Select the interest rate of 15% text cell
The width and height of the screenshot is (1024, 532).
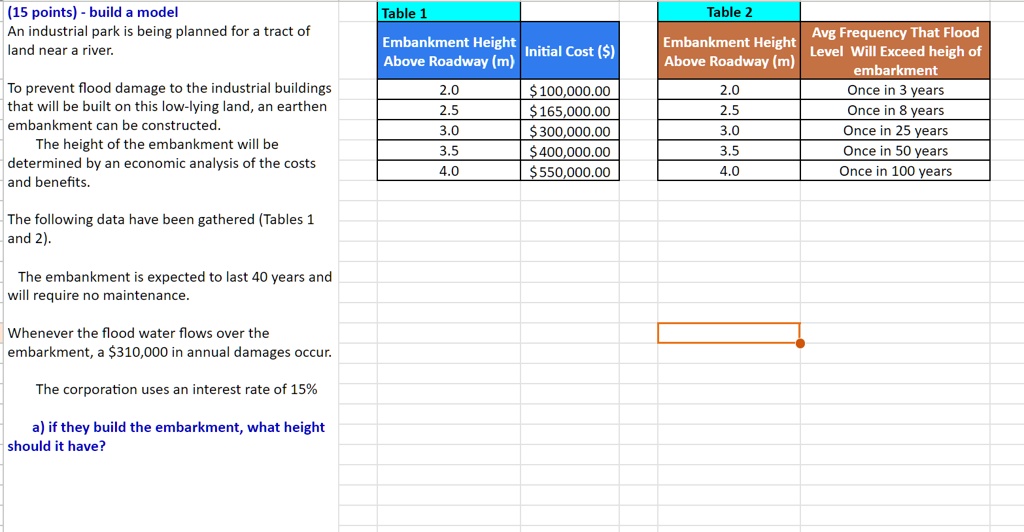[176, 389]
